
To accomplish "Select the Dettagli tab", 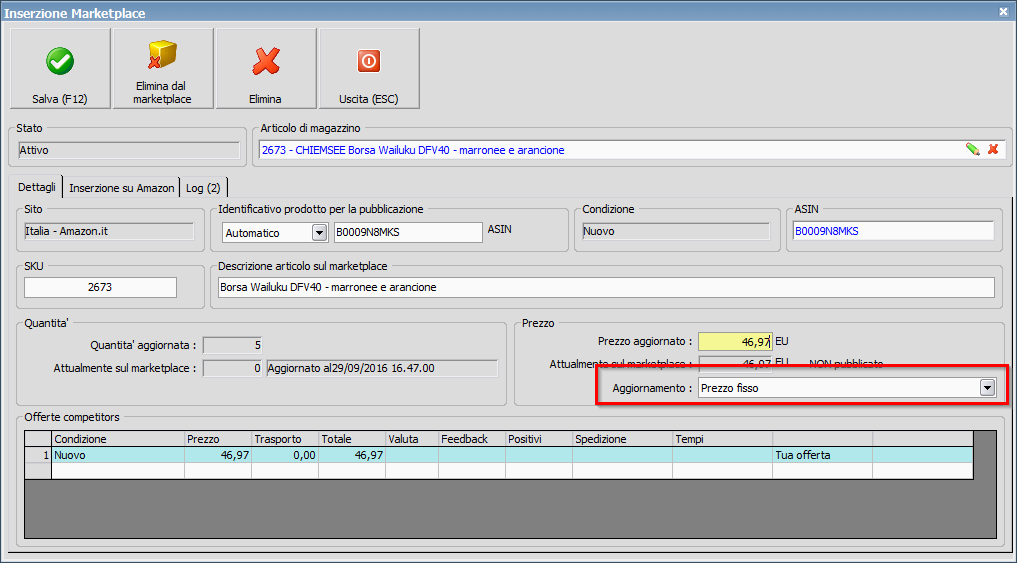I will 37,188.
